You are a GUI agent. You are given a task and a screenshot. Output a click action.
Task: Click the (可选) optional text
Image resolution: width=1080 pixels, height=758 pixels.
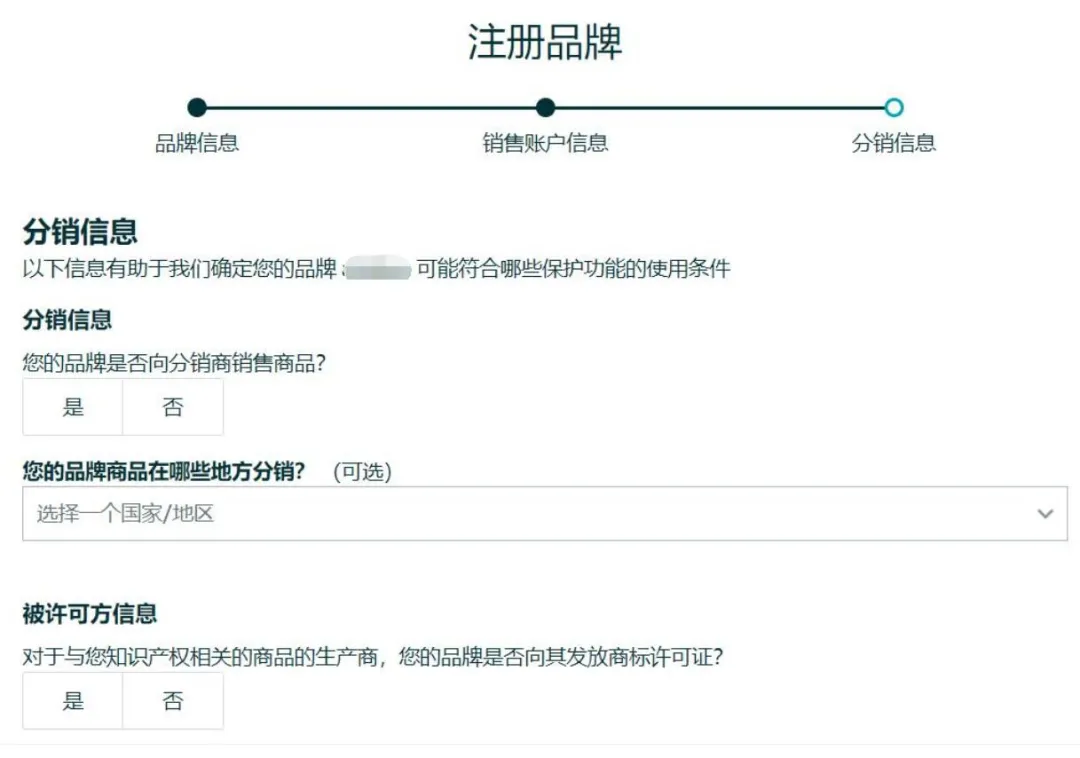(362, 472)
